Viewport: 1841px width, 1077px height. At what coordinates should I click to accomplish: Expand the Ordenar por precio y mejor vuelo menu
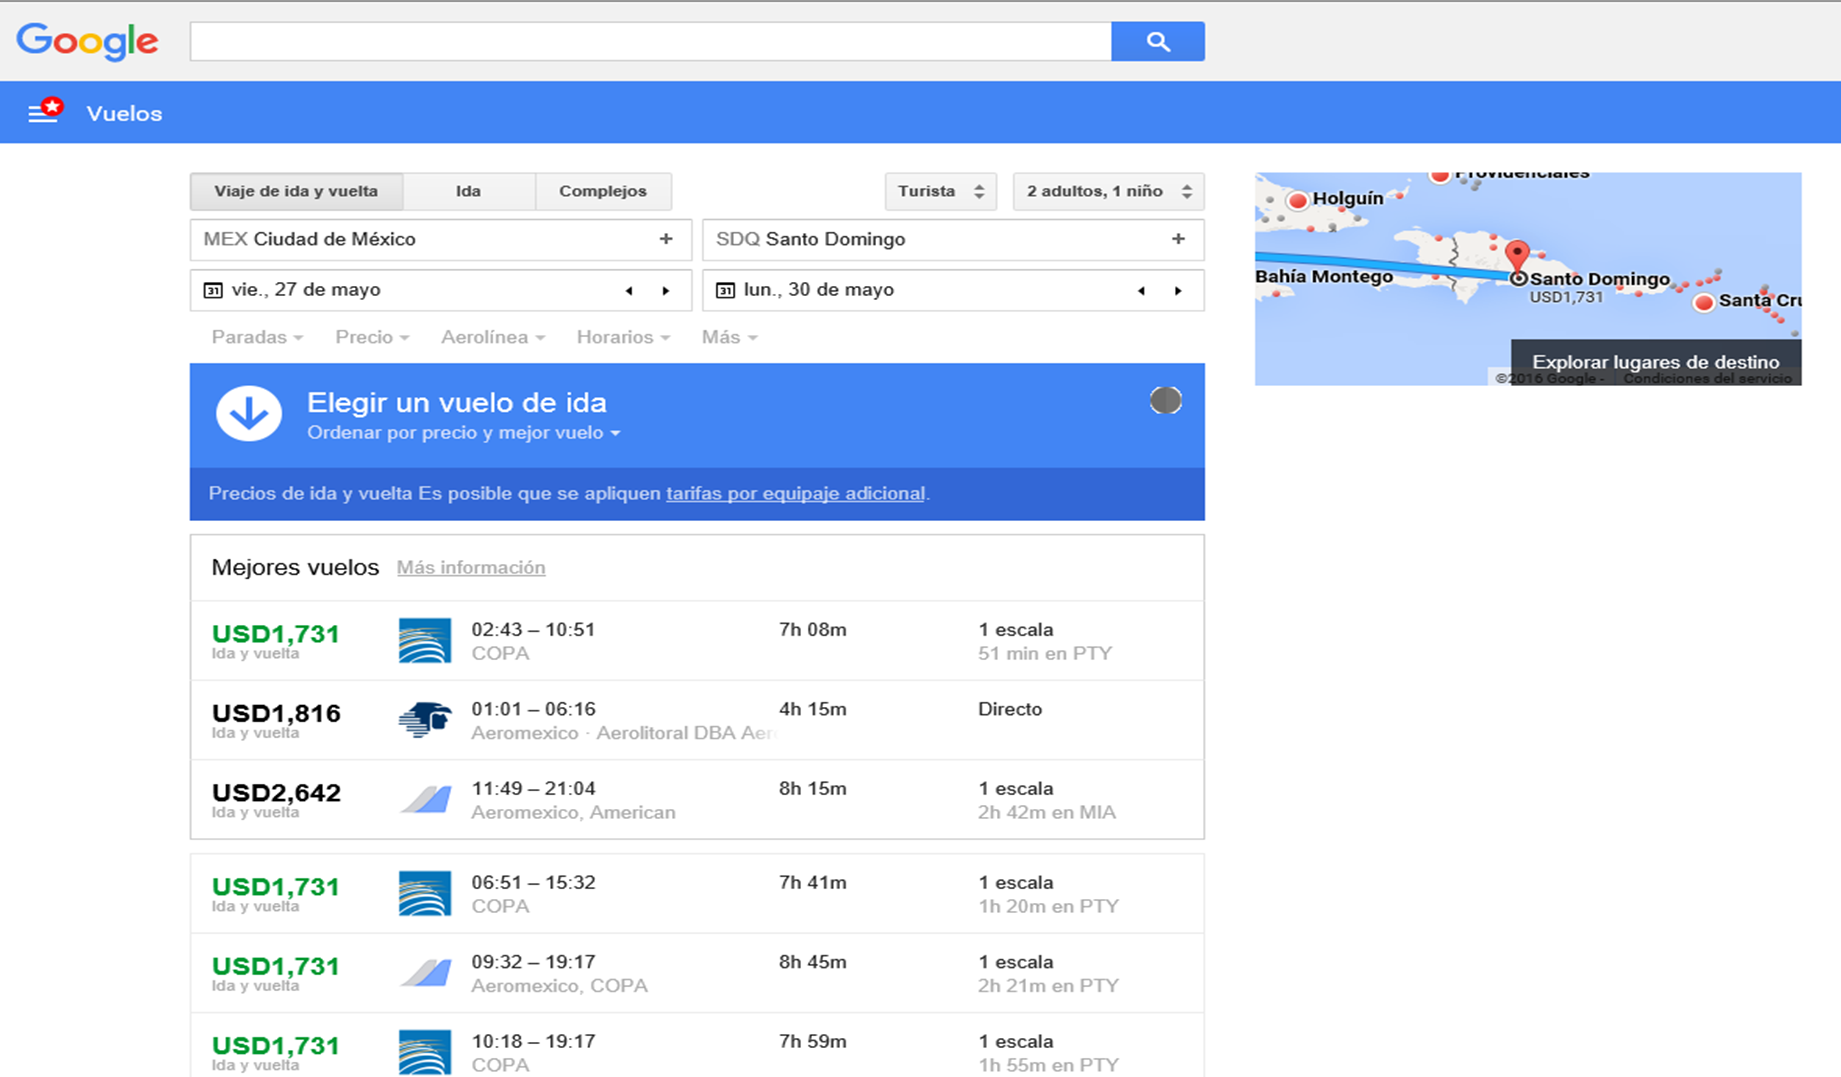[x=463, y=433]
